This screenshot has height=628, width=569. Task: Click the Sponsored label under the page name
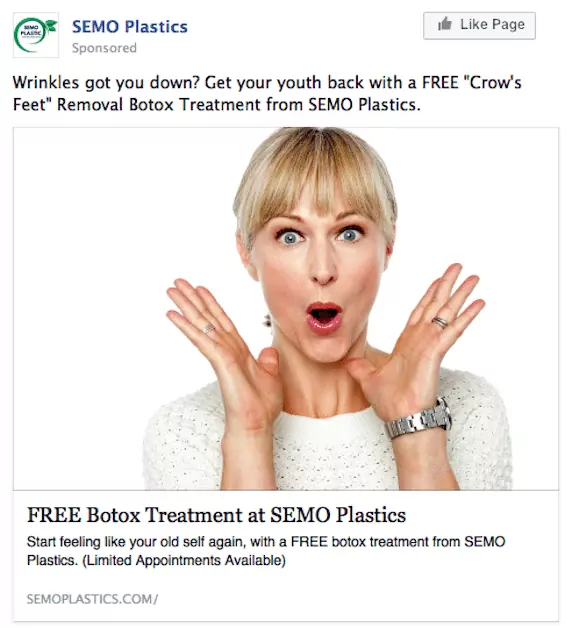(104, 48)
